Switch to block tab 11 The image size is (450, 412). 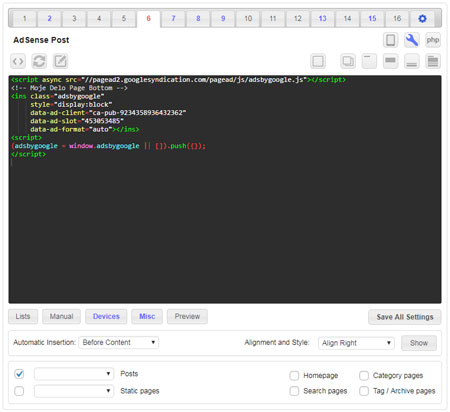click(273, 18)
